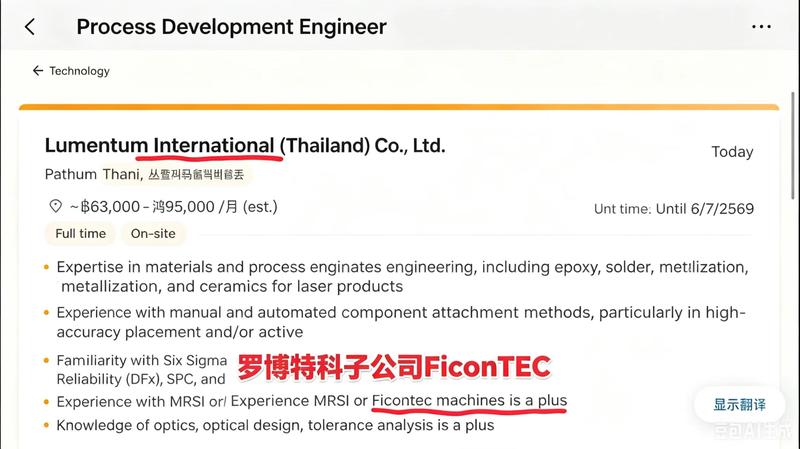
Task: Open Lumentum International (Thailand) company name
Action: [245, 145]
